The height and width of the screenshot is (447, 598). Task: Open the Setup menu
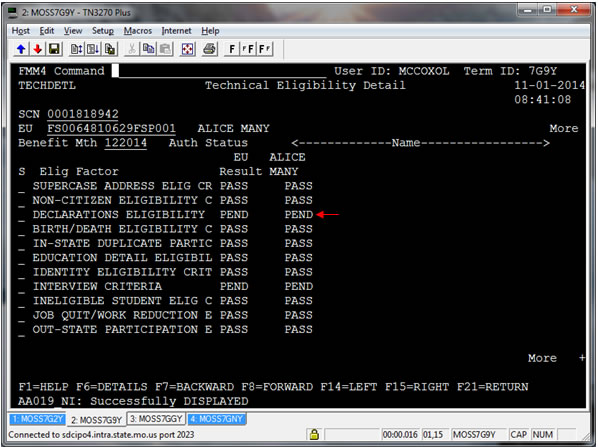pos(103,31)
